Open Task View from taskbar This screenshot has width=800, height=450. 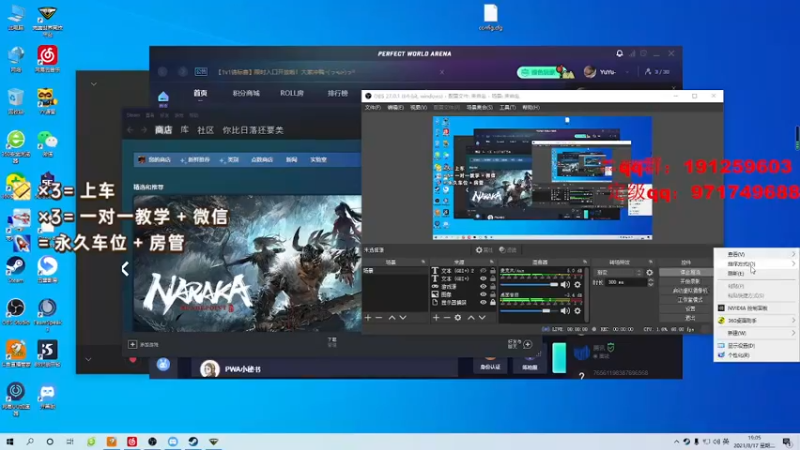click(x=70, y=441)
